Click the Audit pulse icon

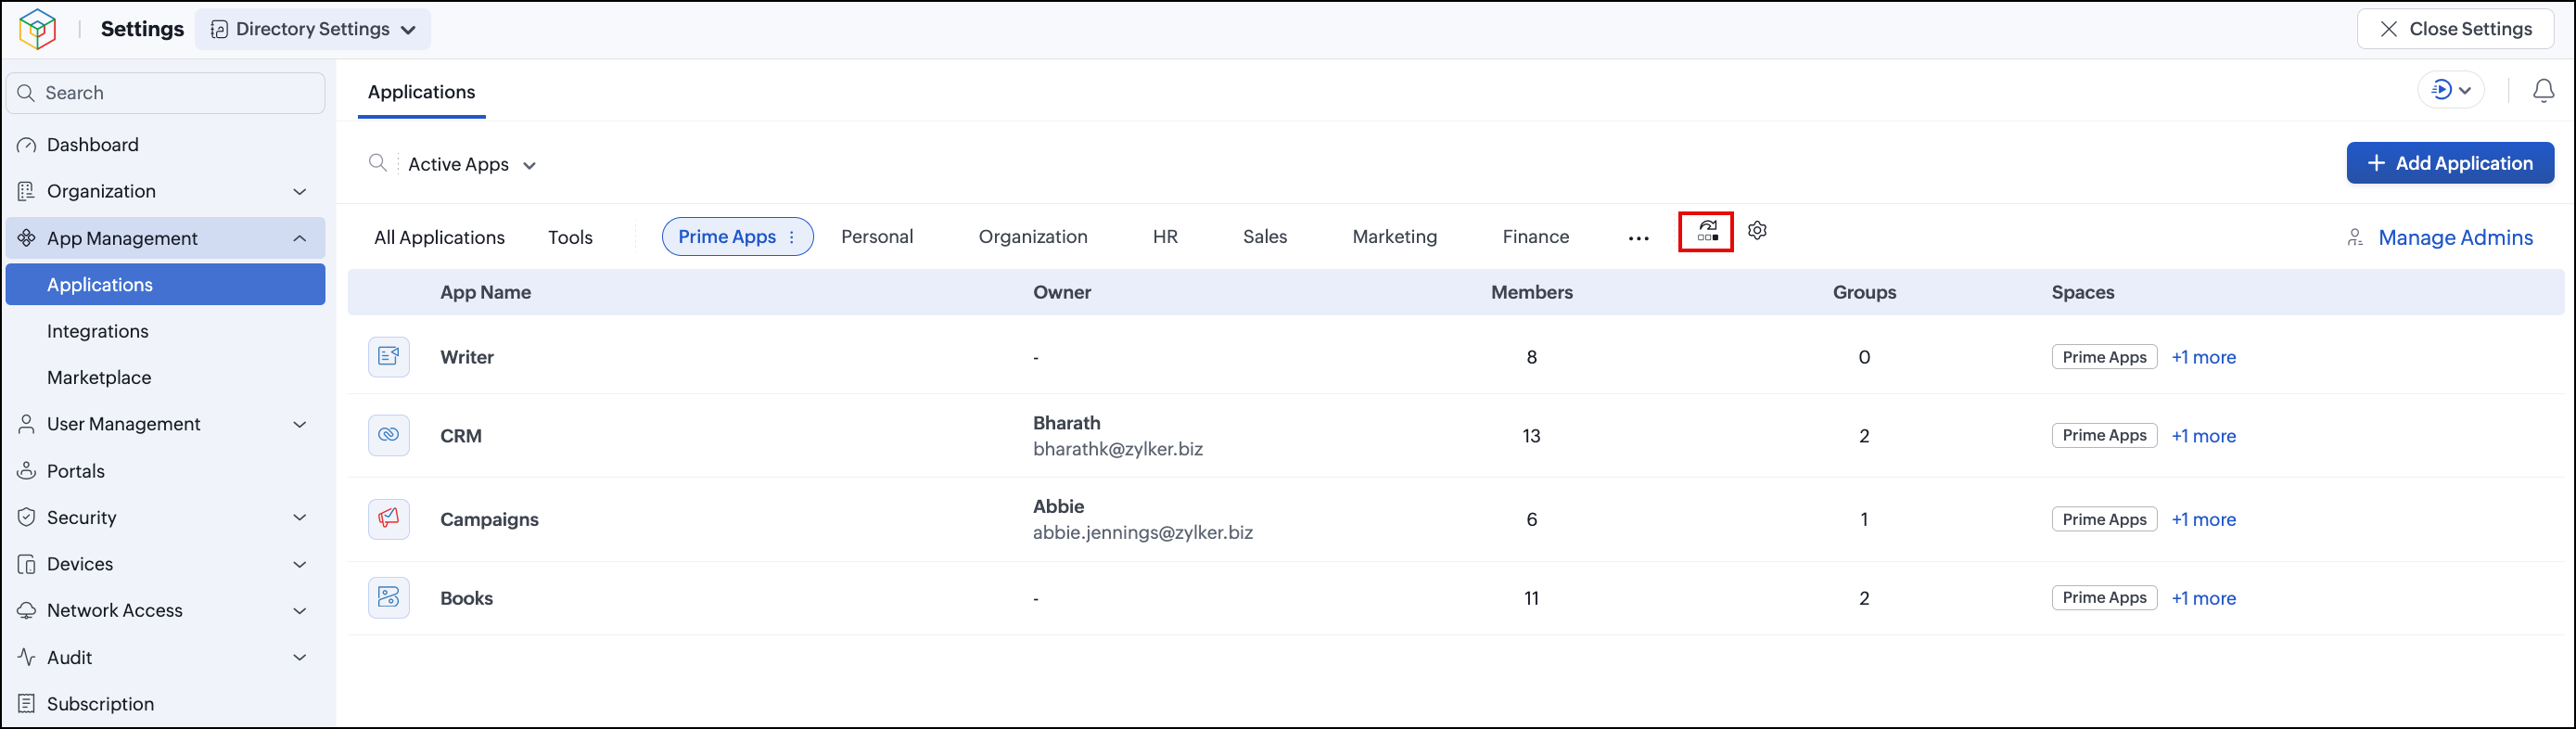[x=27, y=657]
